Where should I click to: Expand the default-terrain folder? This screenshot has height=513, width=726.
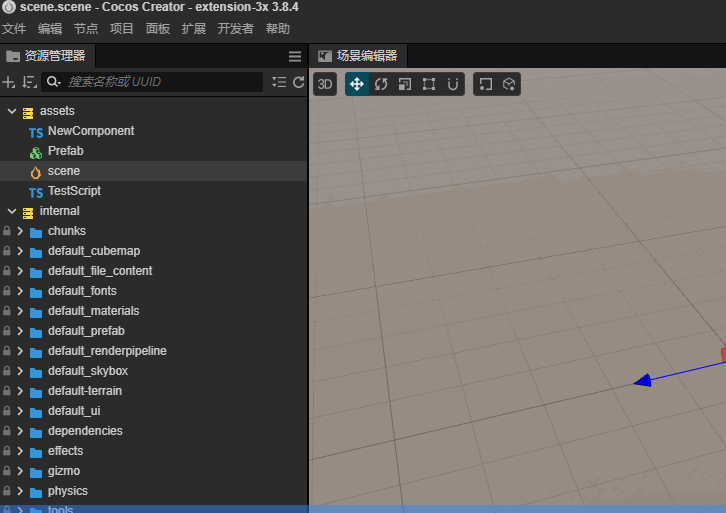tap(20, 391)
